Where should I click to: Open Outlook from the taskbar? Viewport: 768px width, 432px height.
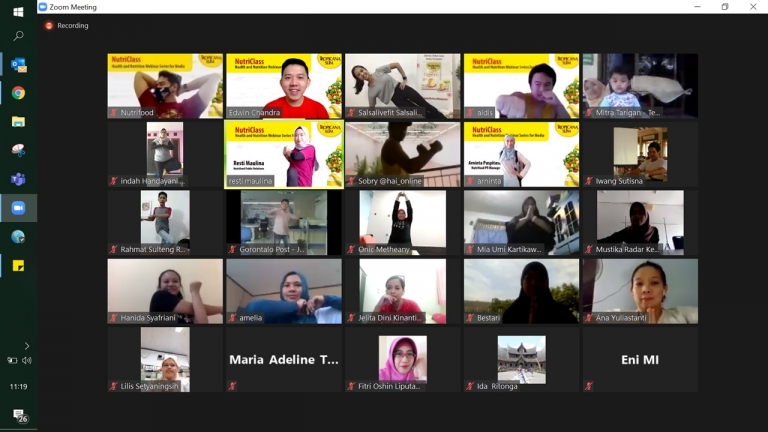18,65
